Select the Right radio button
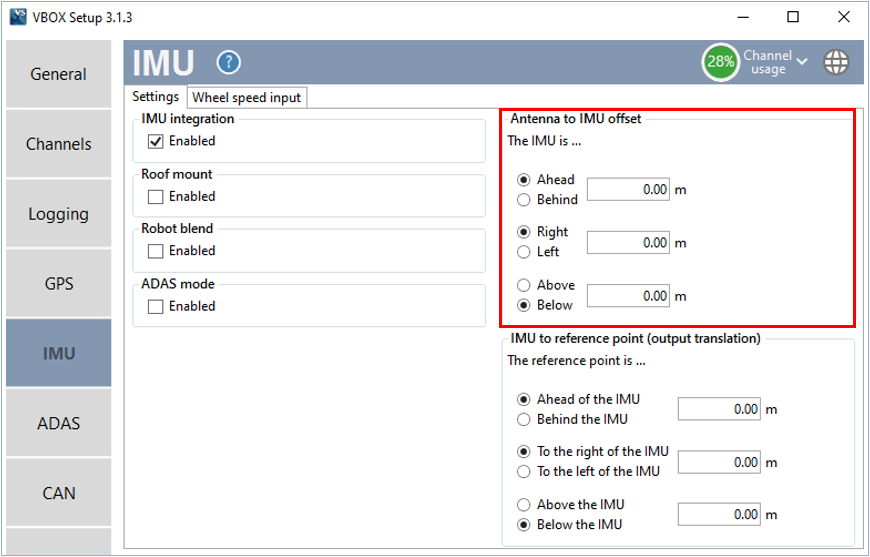Screen dimensions: 870x557 coord(523,232)
